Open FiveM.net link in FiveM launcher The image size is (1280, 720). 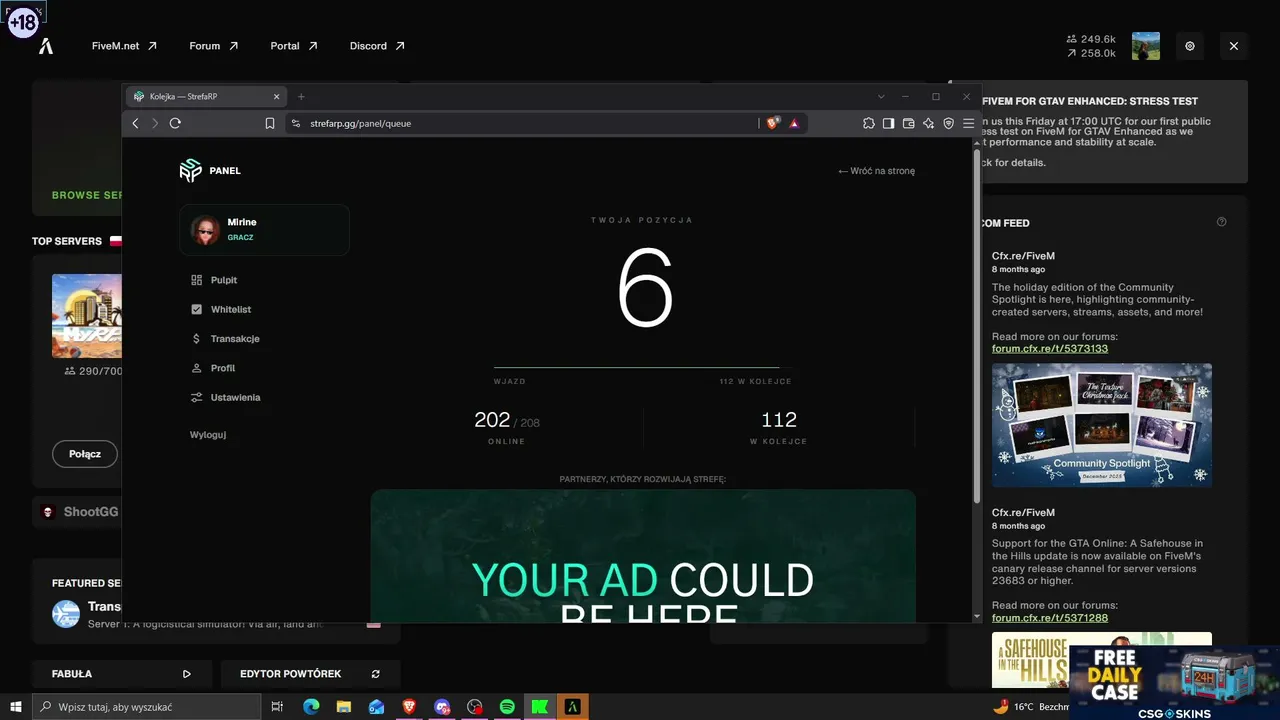tap(124, 46)
